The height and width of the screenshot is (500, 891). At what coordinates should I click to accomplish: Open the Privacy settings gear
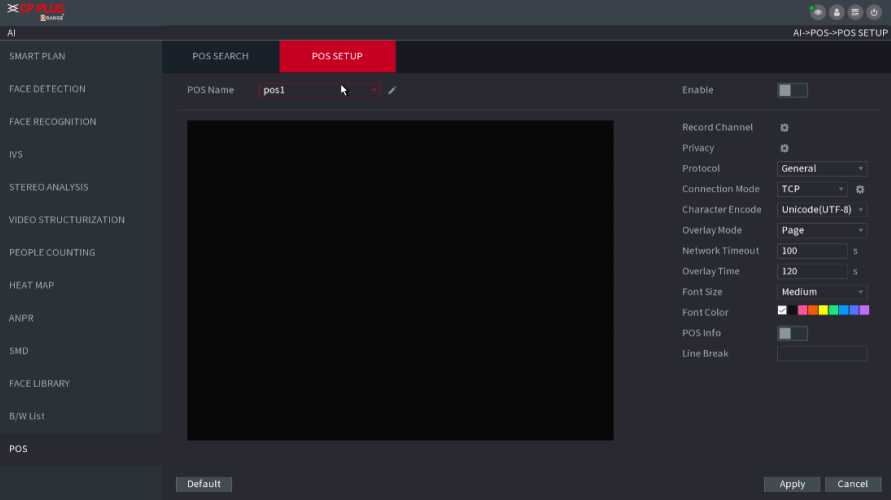tap(784, 148)
